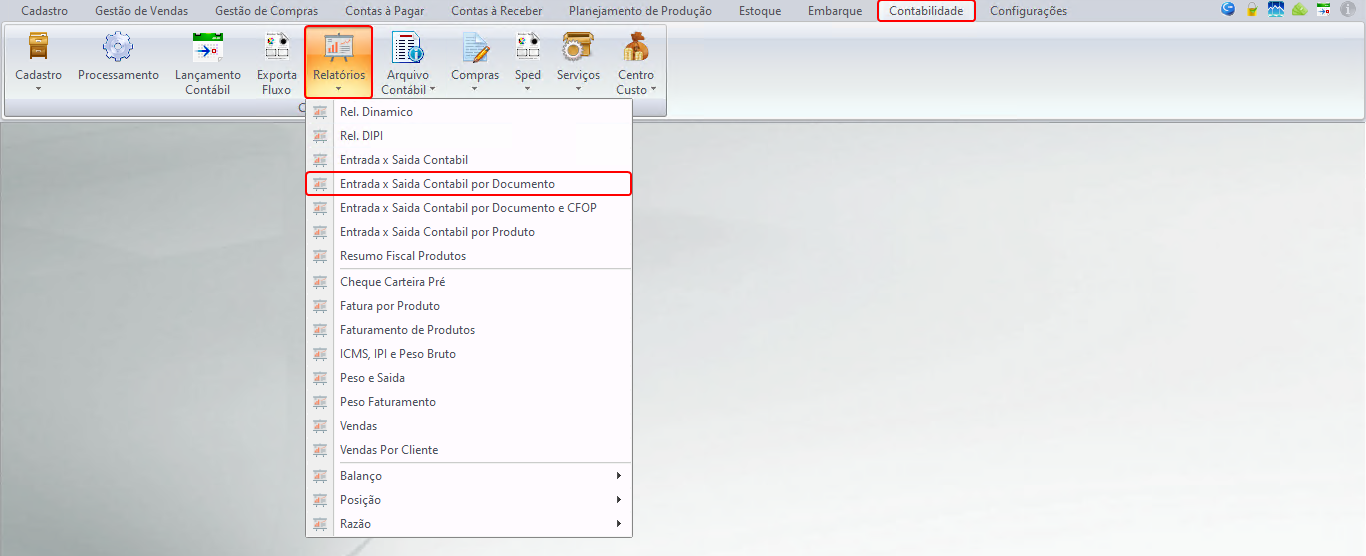Screen dimensions: 1366x556
Task: Click the yellow padlock icon in top bar
Action: click(1251, 10)
